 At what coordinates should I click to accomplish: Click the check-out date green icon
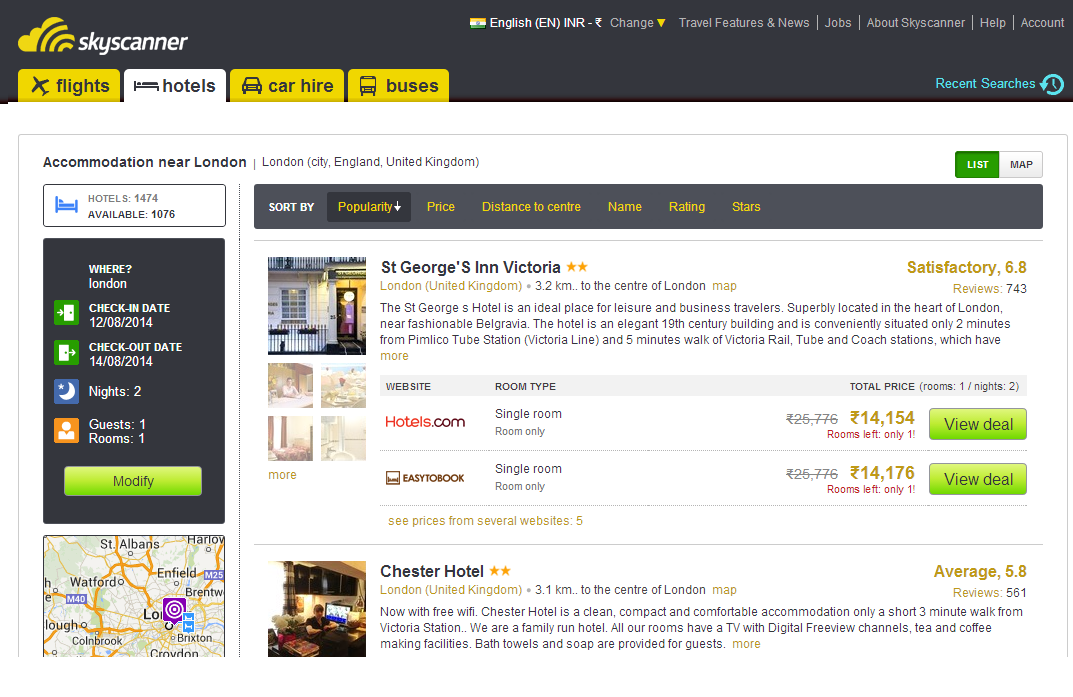click(66, 352)
